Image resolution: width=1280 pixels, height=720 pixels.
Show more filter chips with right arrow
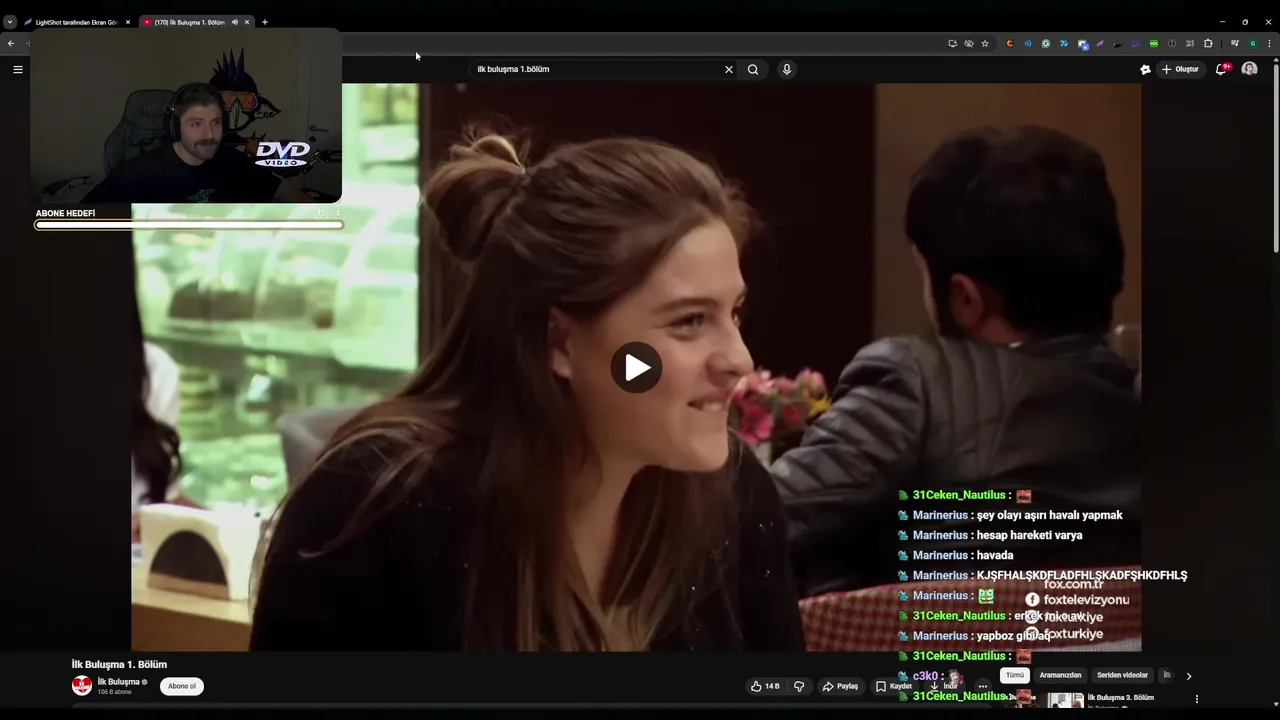(1188, 676)
